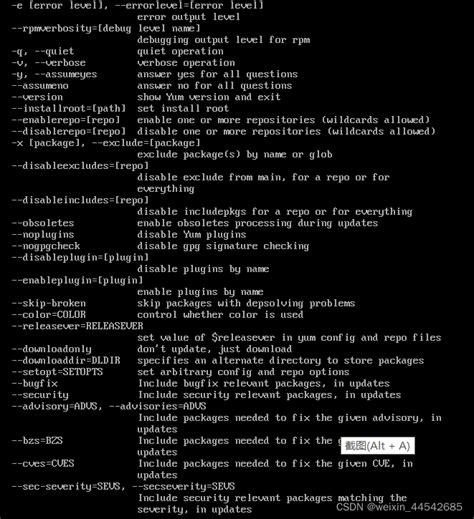This screenshot has width=474, height=519.
Task: Click the --cves=CVES option text
Action: 43,464
